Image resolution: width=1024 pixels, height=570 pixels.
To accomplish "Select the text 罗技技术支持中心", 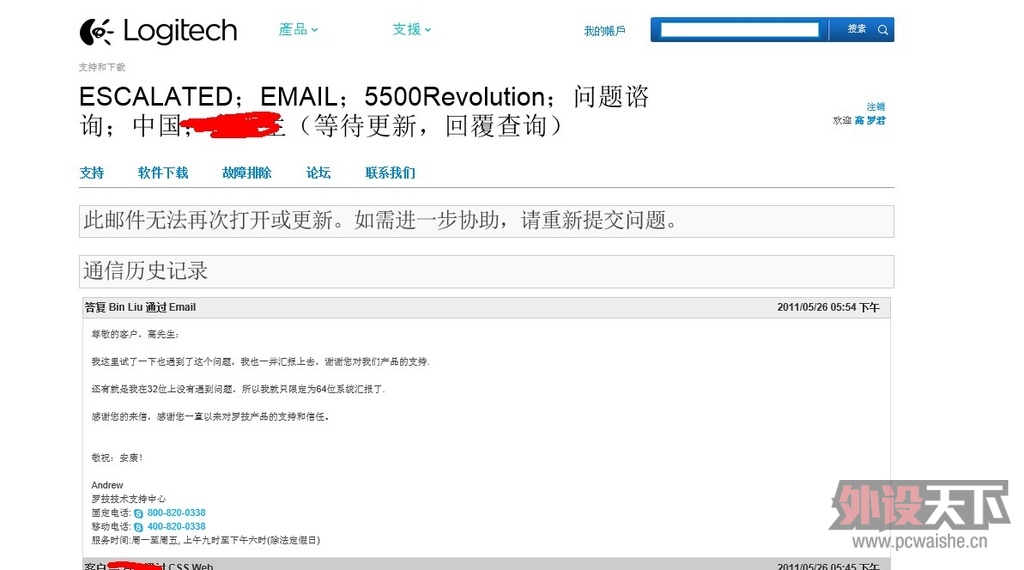I will point(129,499).
